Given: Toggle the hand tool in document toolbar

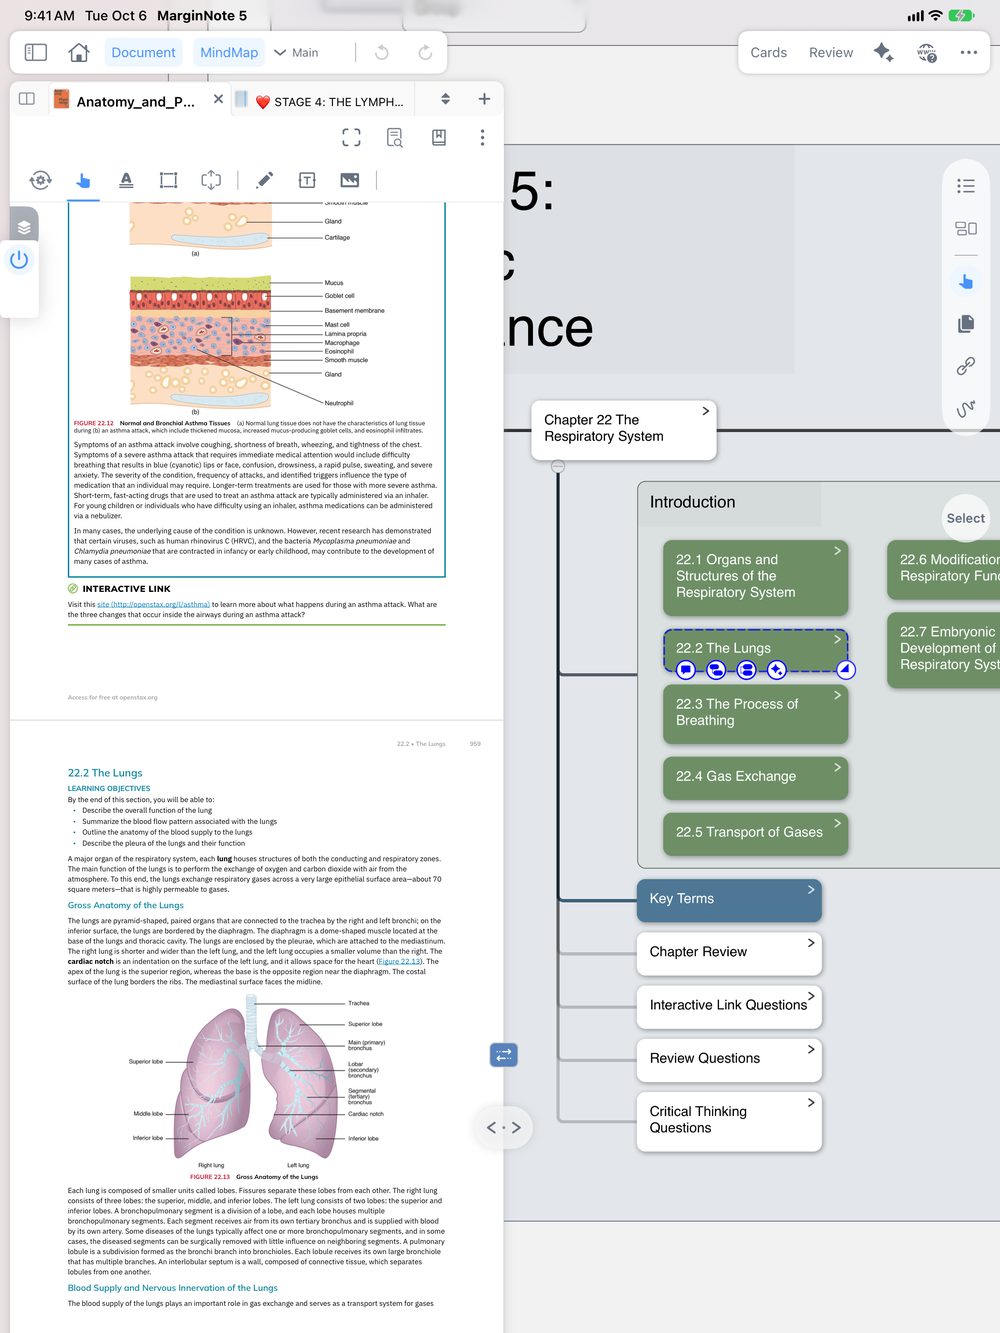Looking at the screenshot, I should point(84,180).
